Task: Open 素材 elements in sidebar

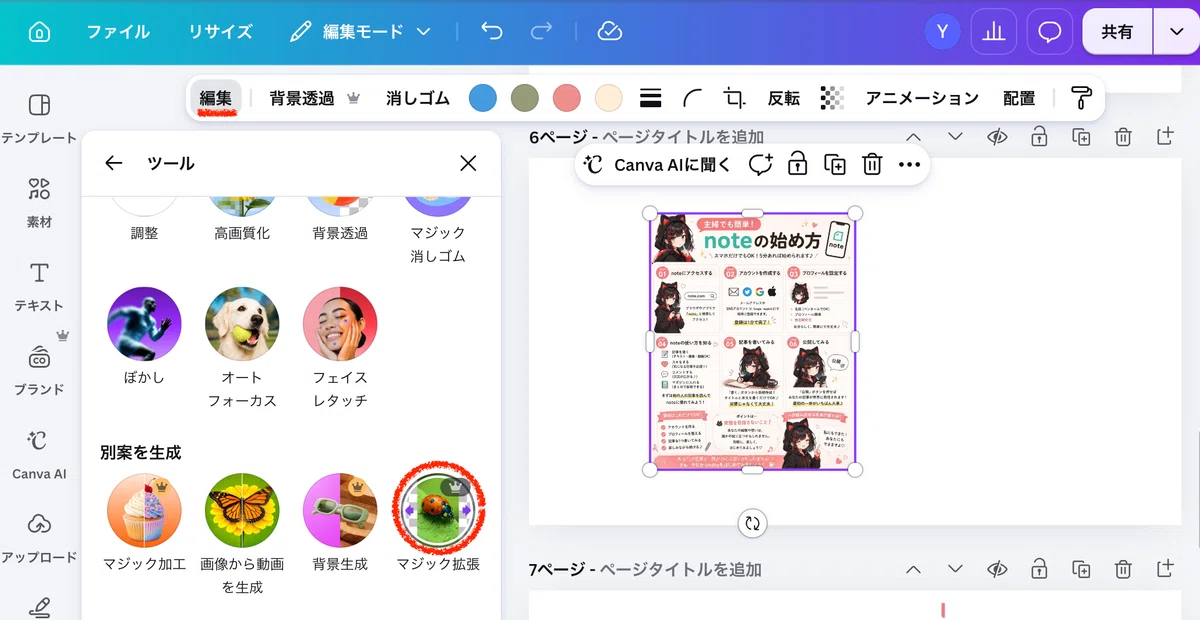Action: [x=39, y=202]
